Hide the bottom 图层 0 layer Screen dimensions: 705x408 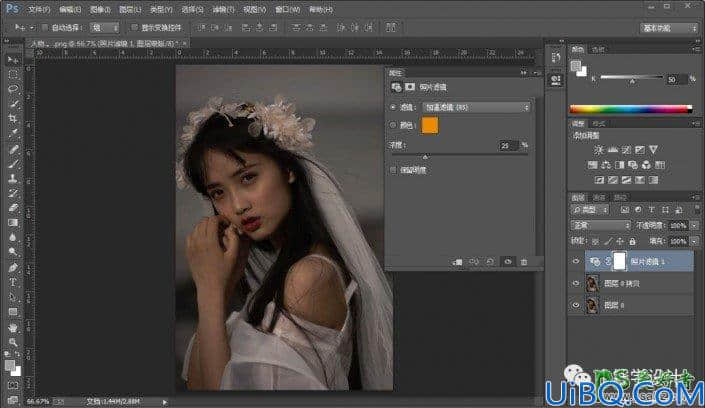pos(576,305)
